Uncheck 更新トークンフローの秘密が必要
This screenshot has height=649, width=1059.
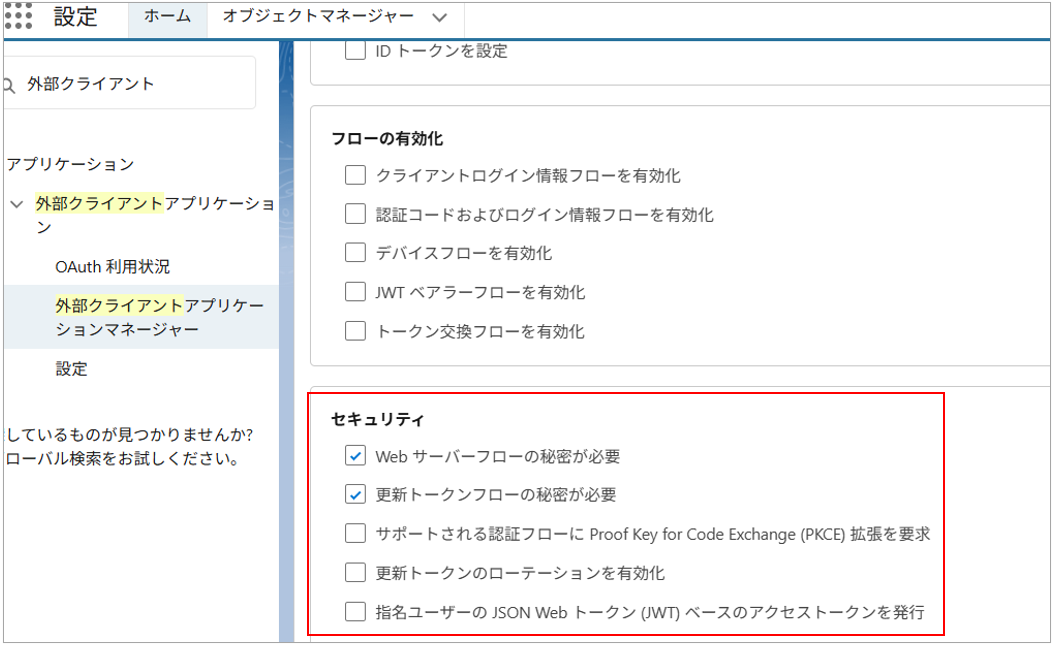(x=355, y=495)
